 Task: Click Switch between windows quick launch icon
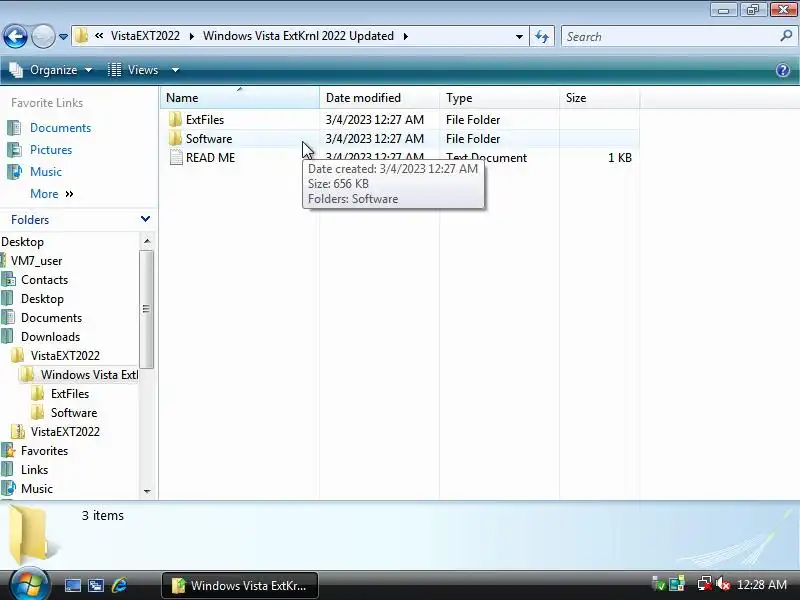96,585
